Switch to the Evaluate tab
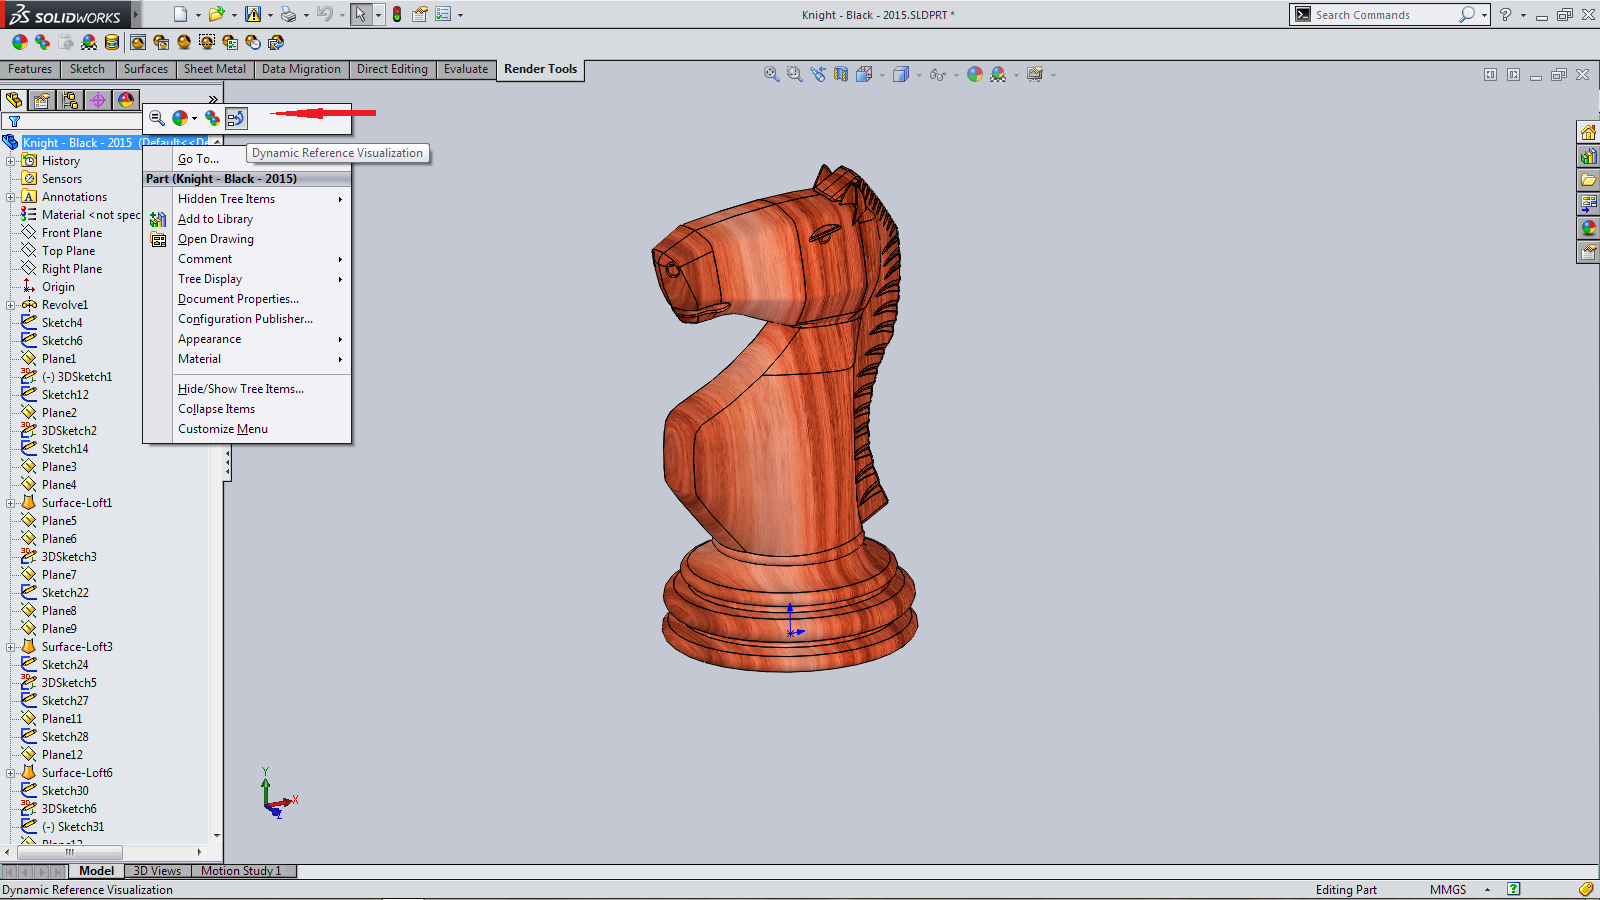 [465, 69]
